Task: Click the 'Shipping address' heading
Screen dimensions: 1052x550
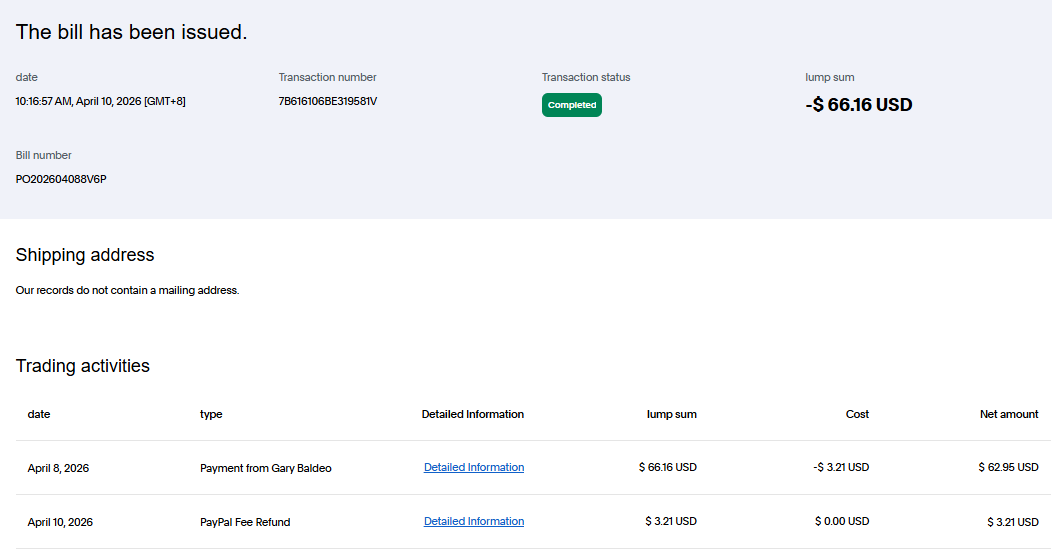Action: coord(85,255)
